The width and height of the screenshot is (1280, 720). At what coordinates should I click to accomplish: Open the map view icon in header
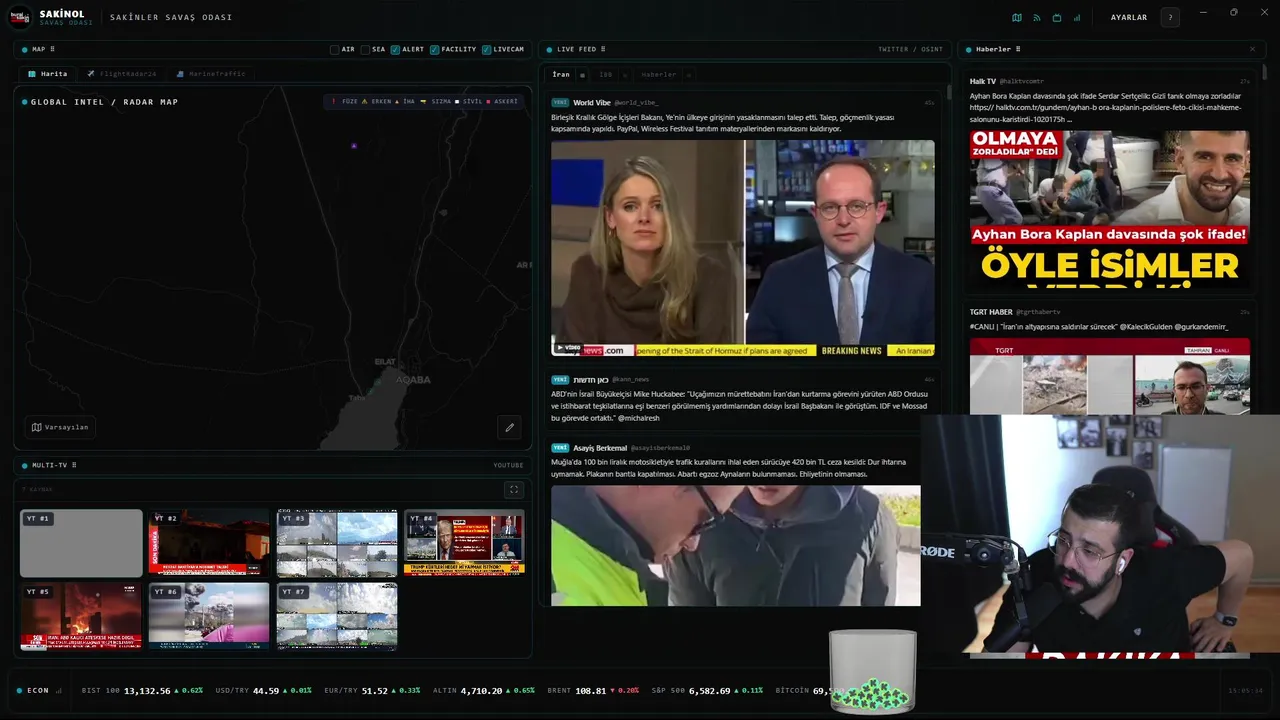[1017, 17]
